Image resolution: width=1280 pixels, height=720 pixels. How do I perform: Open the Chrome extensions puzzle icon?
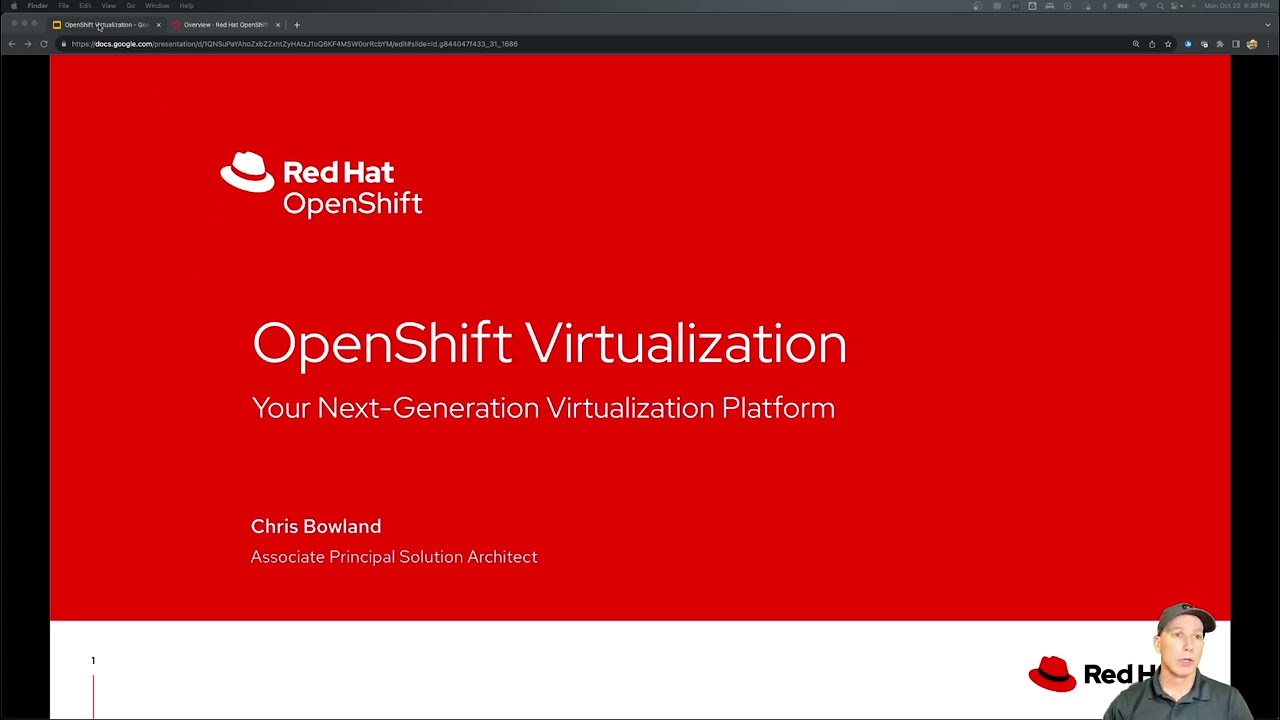(x=1220, y=44)
